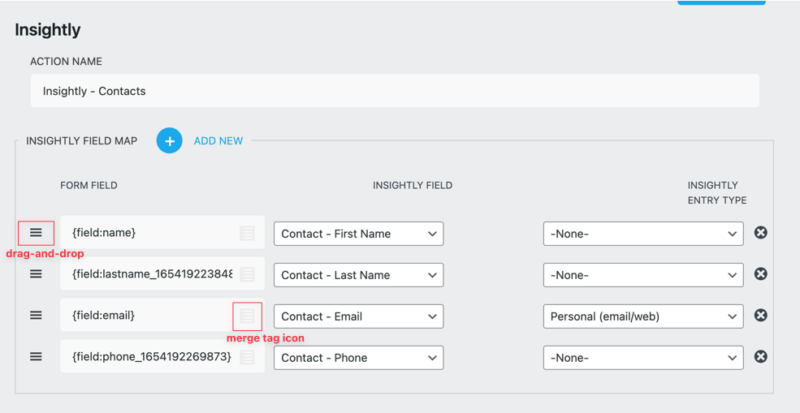The image size is (800, 413).
Task: Click the INSIGHTLY FIELD MAP label
Action: pos(82,141)
